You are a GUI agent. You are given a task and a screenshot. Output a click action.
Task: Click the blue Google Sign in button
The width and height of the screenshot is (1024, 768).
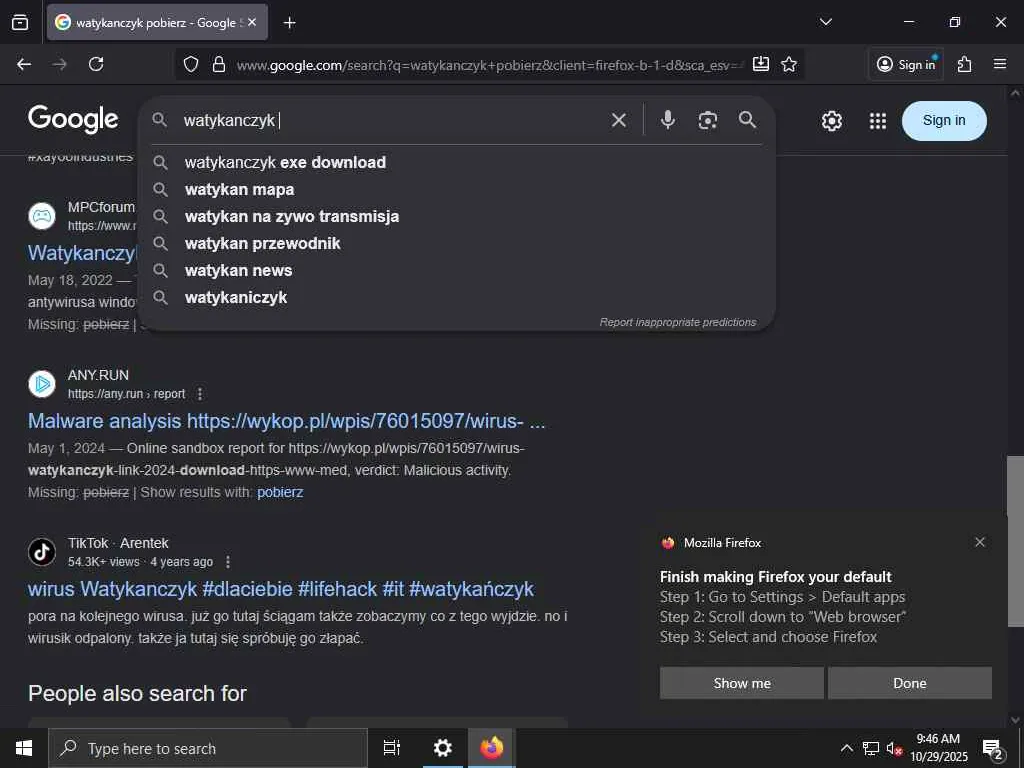coord(944,121)
